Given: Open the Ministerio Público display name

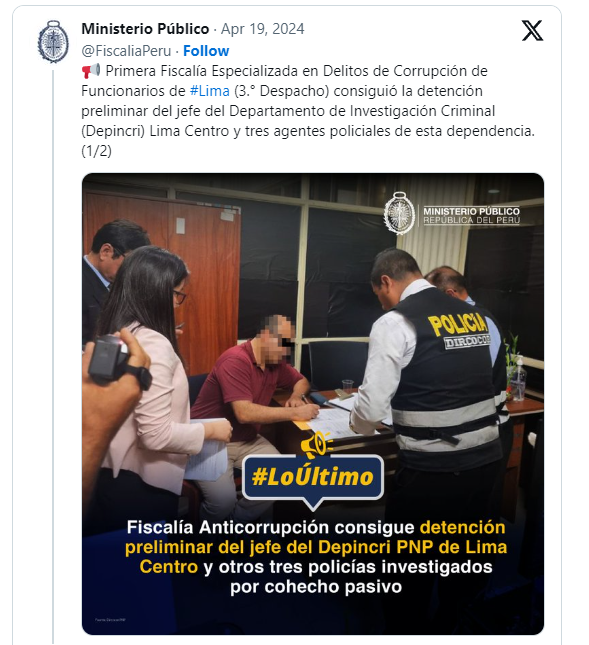Looking at the screenshot, I should tap(145, 29).
